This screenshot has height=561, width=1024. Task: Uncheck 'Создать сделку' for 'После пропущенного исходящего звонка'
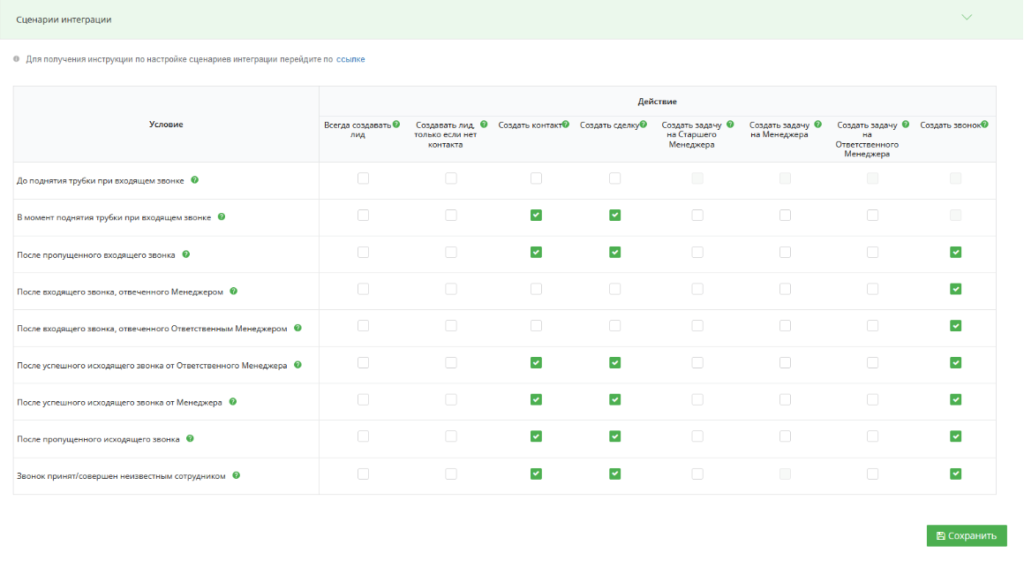tap(615, 436)
